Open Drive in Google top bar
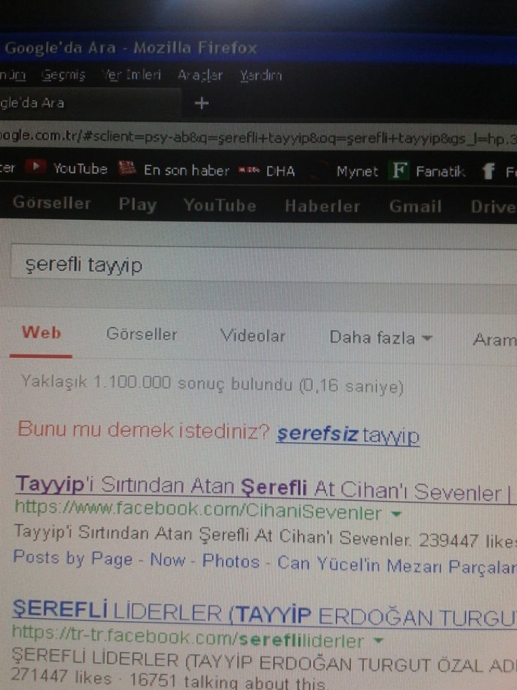517x690 pixels. [x=493, y=207]
